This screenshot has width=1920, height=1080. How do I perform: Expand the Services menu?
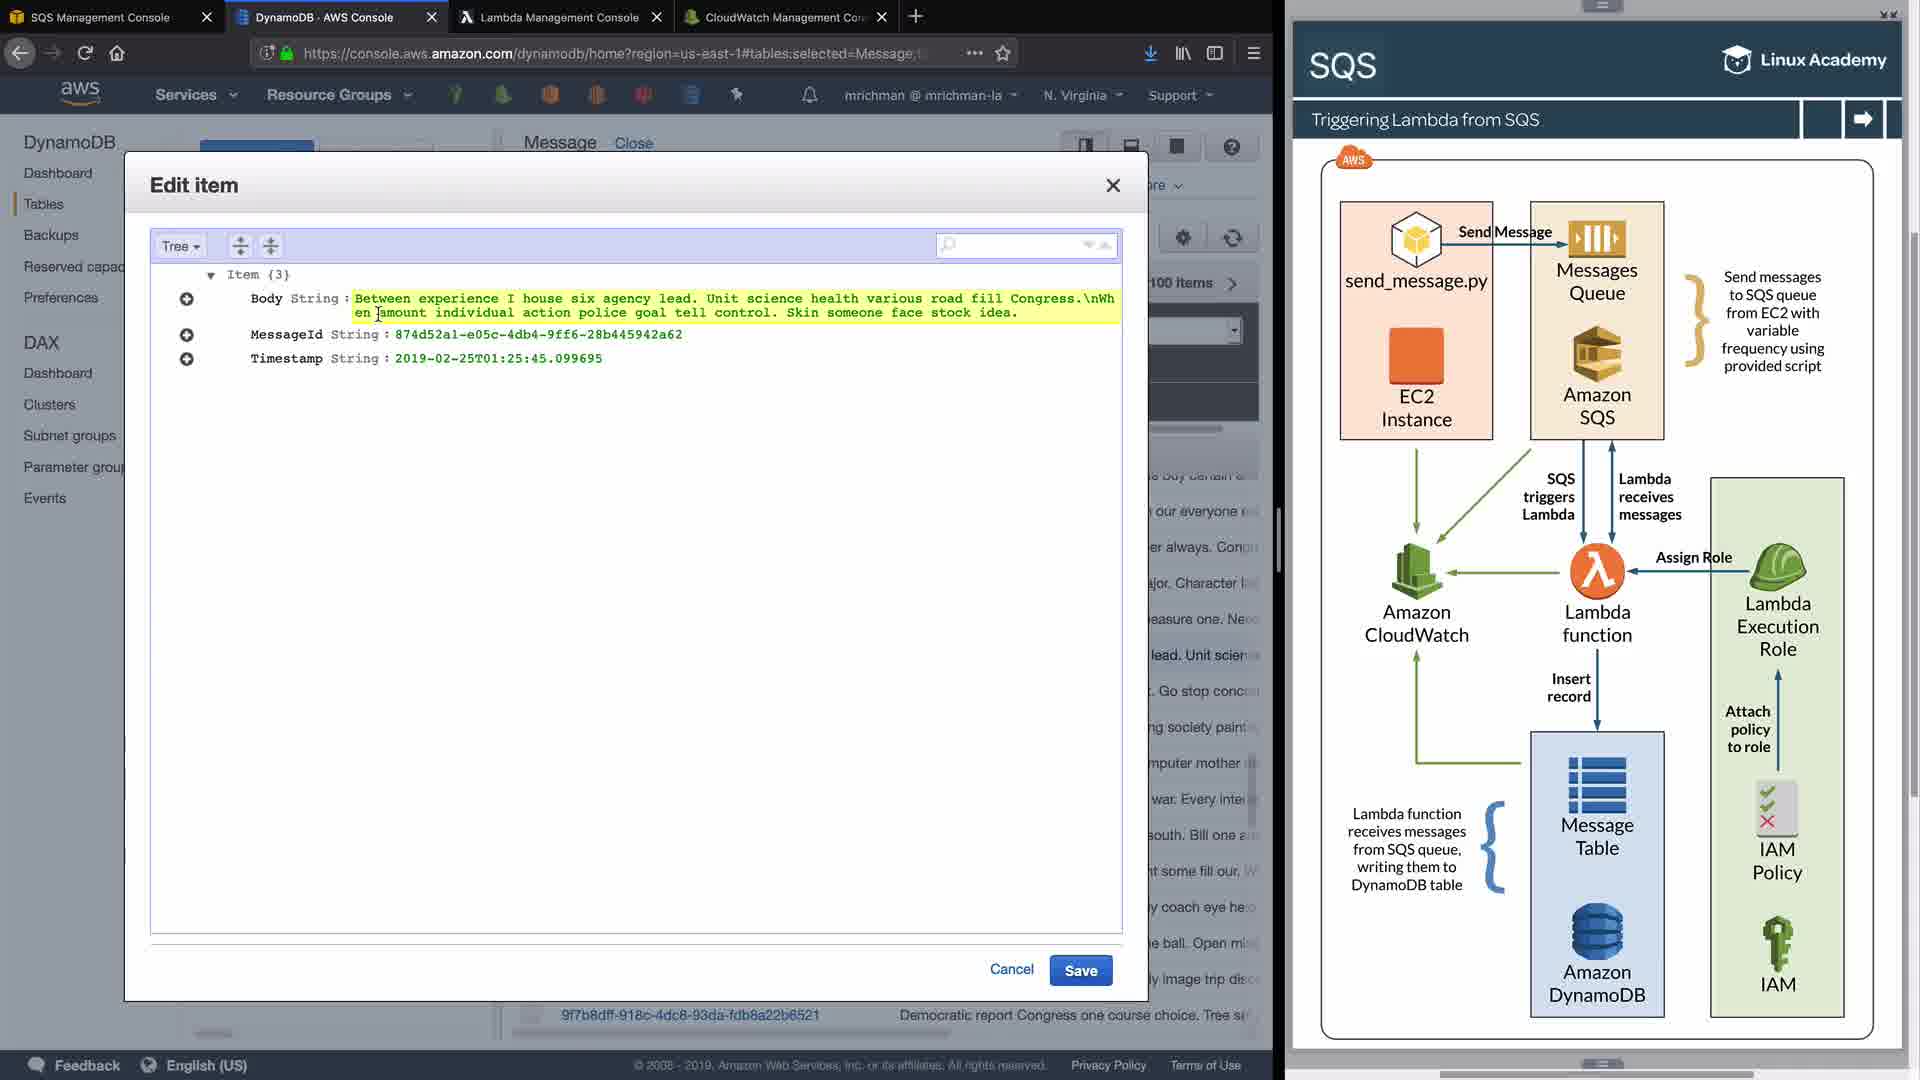(196, 95)
